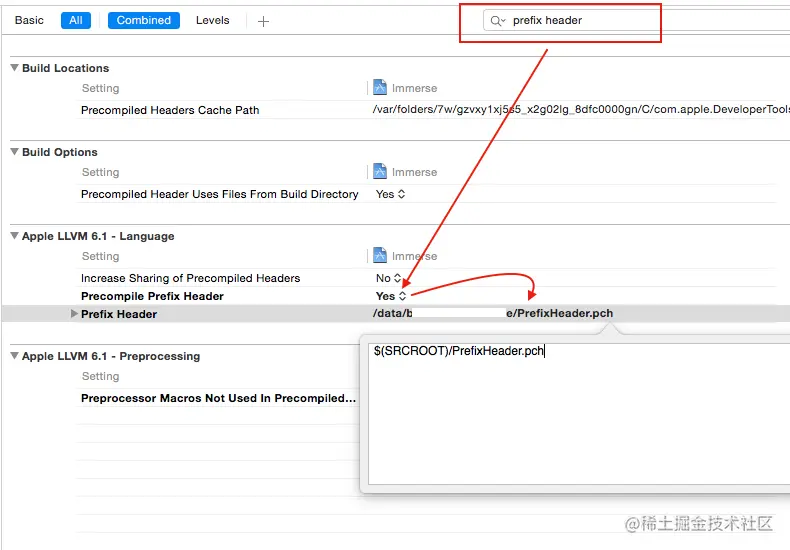Viewport: 790px width, 550px height.
Task: Collapse the Apple LLVM 6.1 - Preprocessing section
Action: (15, 356)
